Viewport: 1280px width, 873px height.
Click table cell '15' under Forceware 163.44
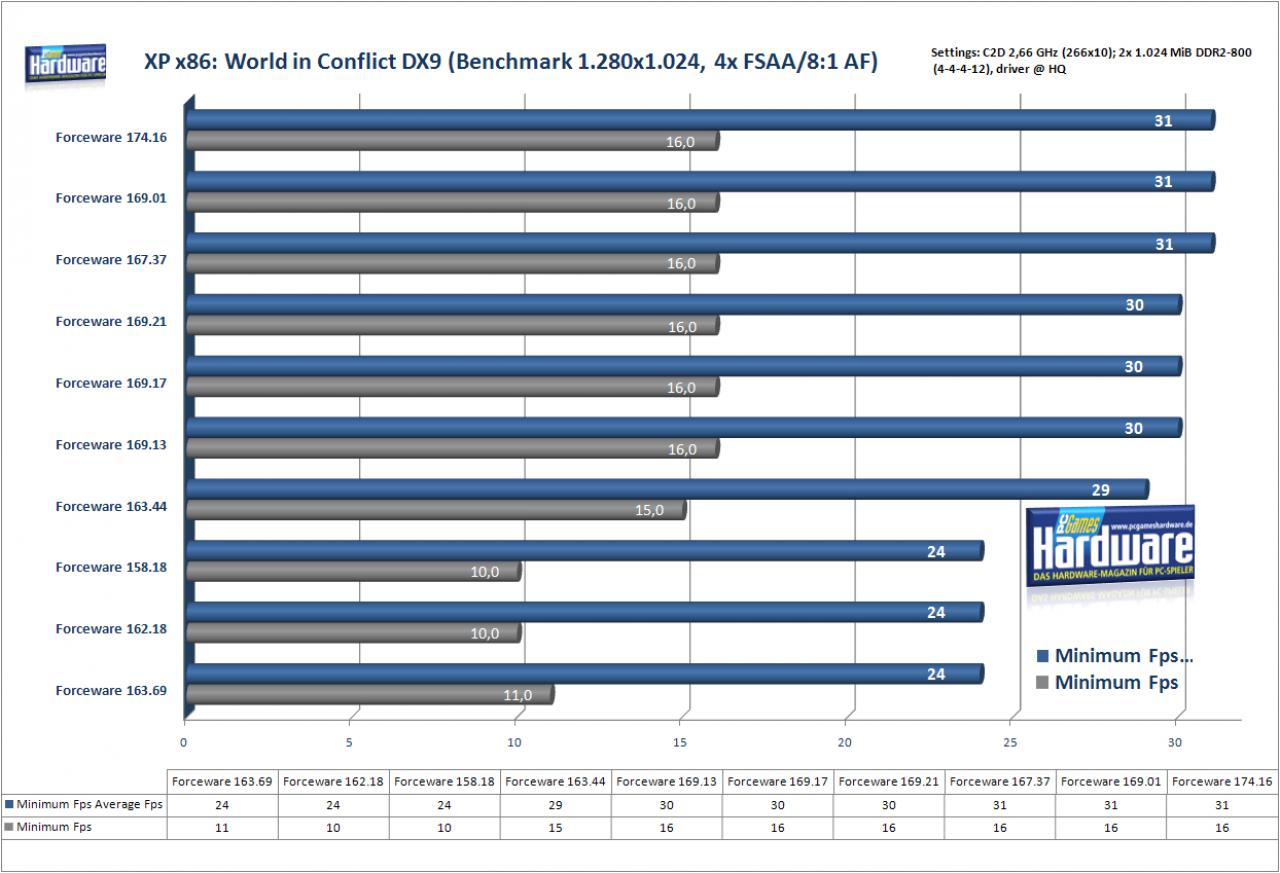[555, 828]
